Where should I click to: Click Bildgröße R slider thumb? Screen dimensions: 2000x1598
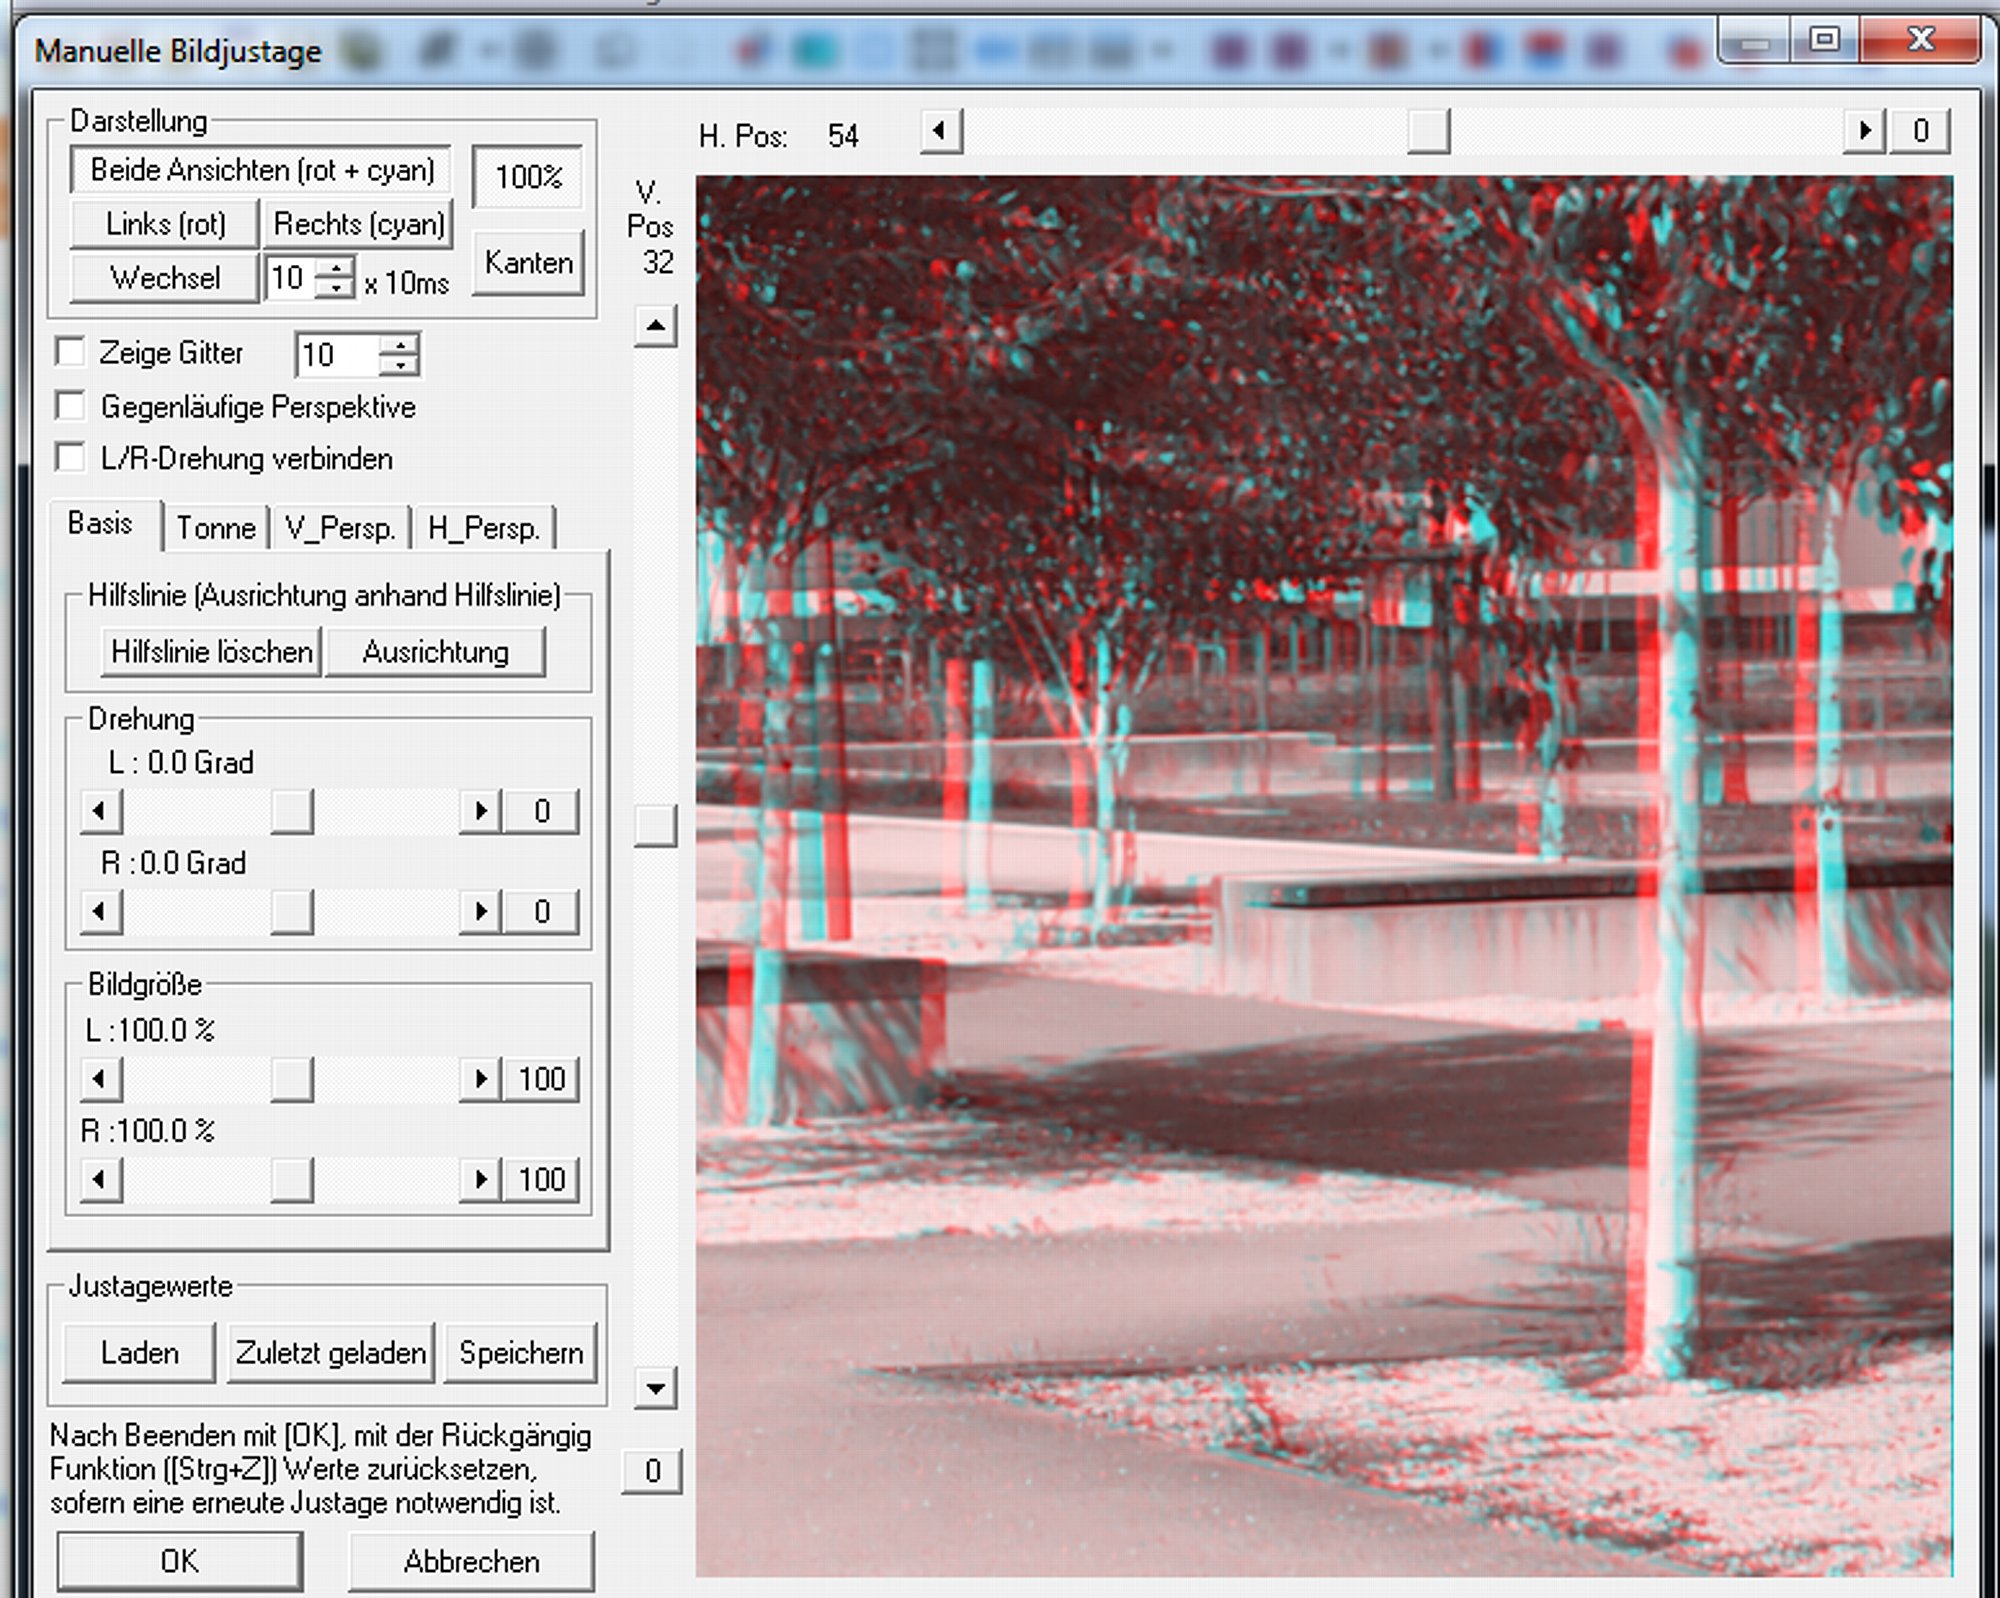(292, 1180)
